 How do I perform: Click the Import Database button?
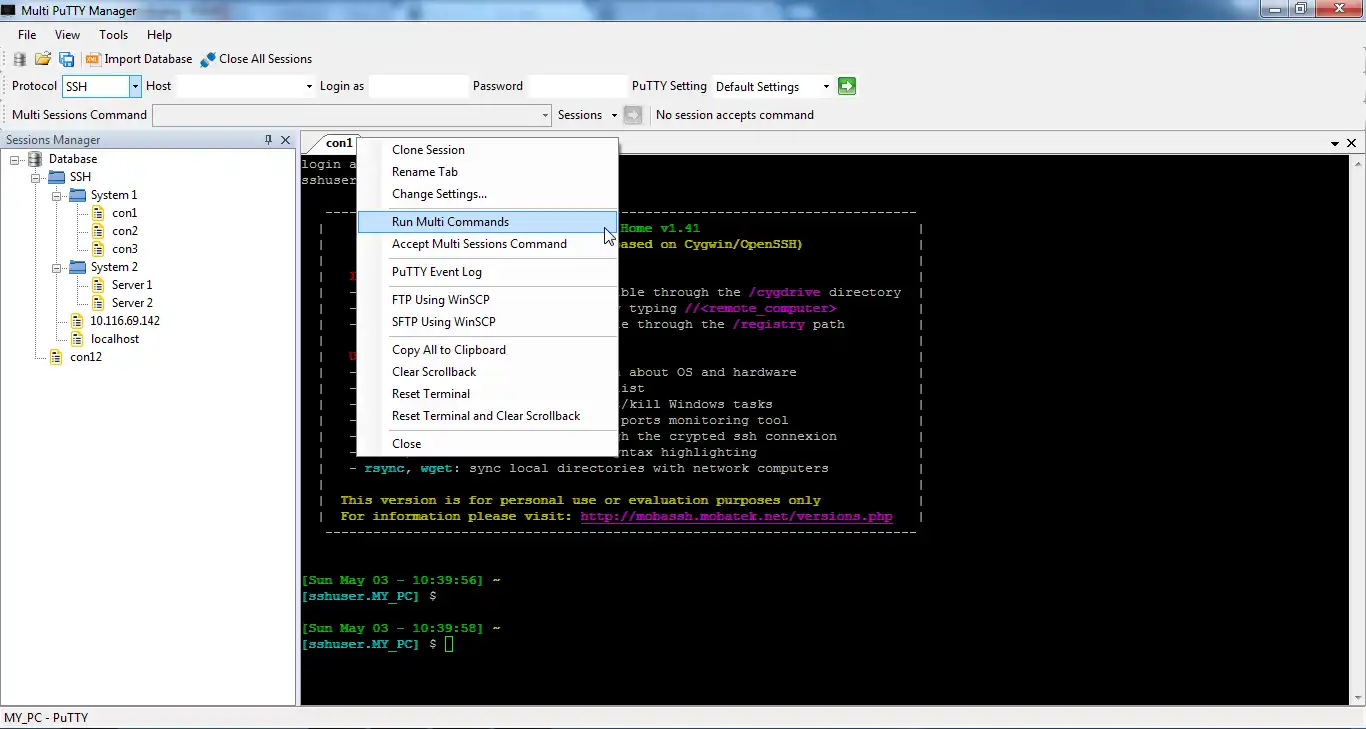click(x=139, y=59)
